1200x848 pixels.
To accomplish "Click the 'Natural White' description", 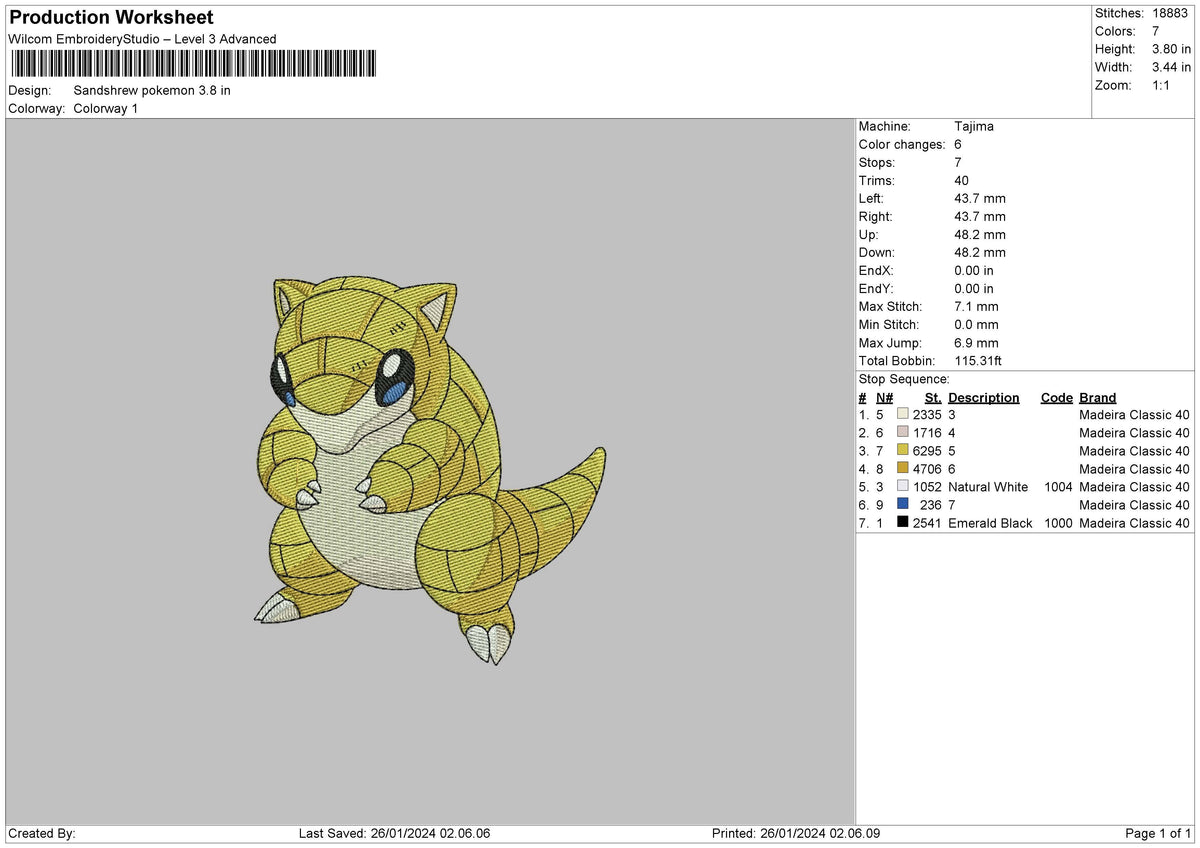I will pos(988,487).
